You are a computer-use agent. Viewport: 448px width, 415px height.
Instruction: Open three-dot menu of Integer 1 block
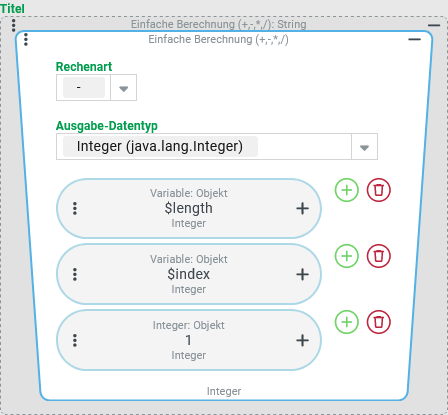coord(75,340)
